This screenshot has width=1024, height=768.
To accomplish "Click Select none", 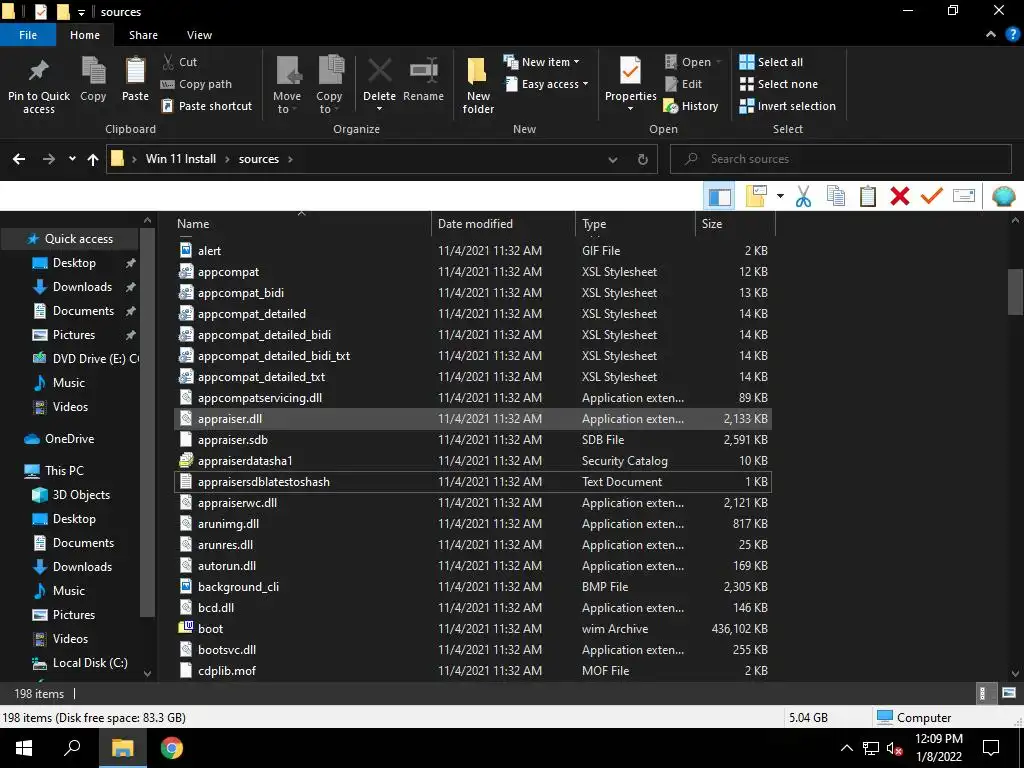I will tap(778, 84).
